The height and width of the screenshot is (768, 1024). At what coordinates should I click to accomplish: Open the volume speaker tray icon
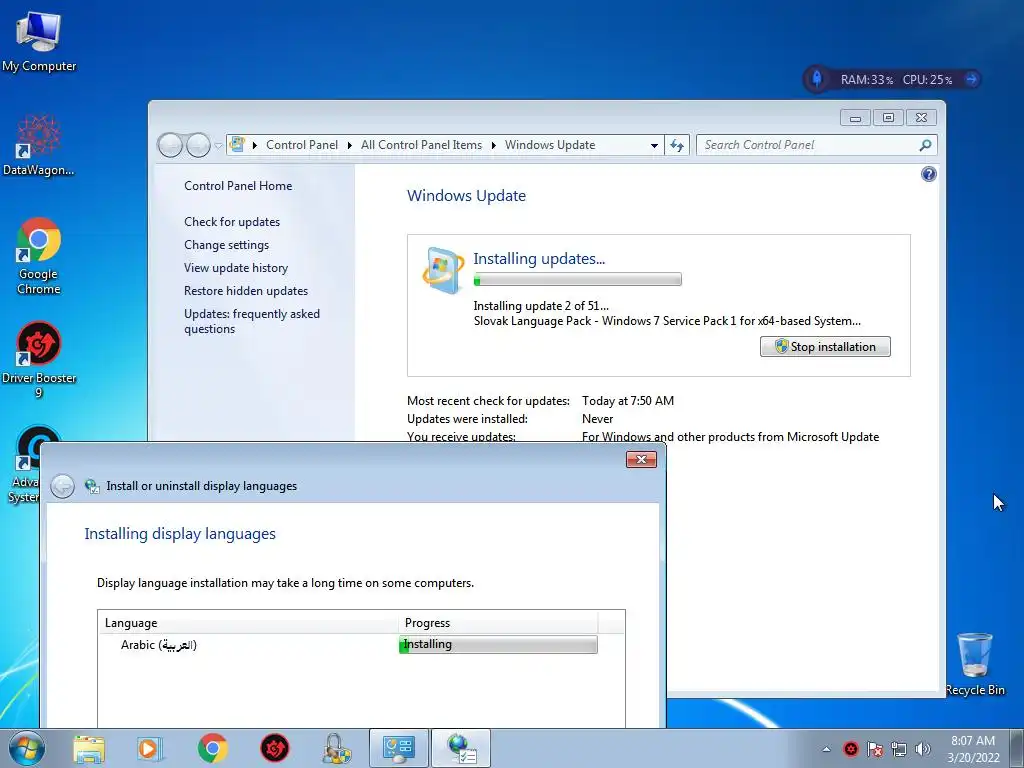click(x=923, y=749)
